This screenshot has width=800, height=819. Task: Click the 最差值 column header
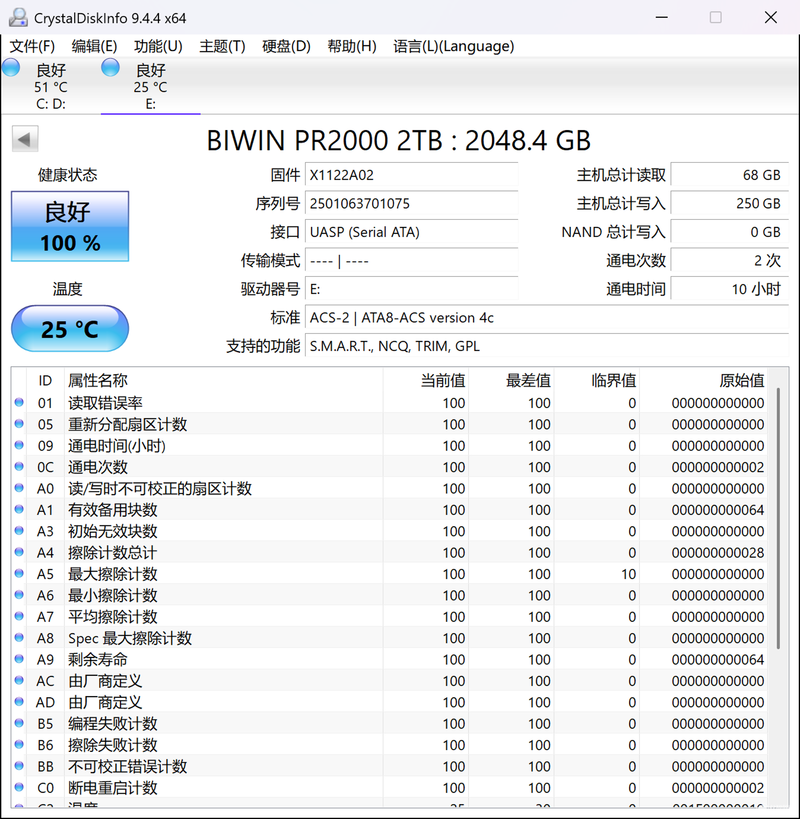(511, 380)
